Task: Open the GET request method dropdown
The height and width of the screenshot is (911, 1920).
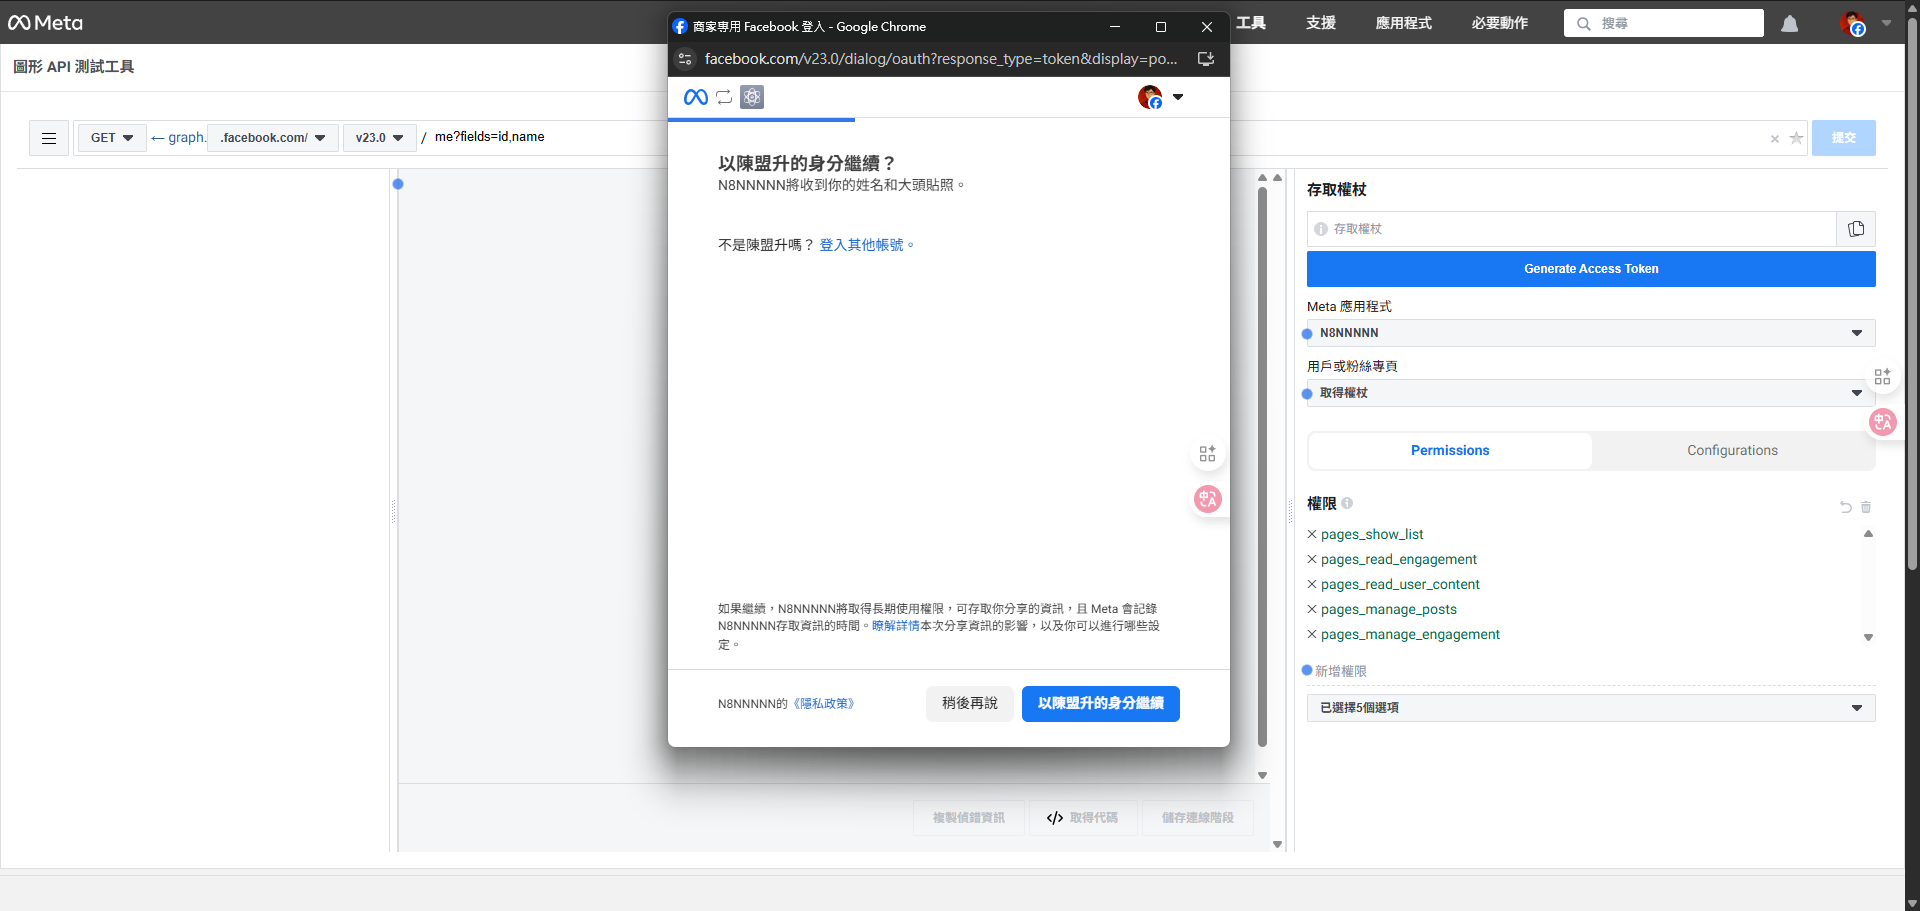Action: coord(111,138)
